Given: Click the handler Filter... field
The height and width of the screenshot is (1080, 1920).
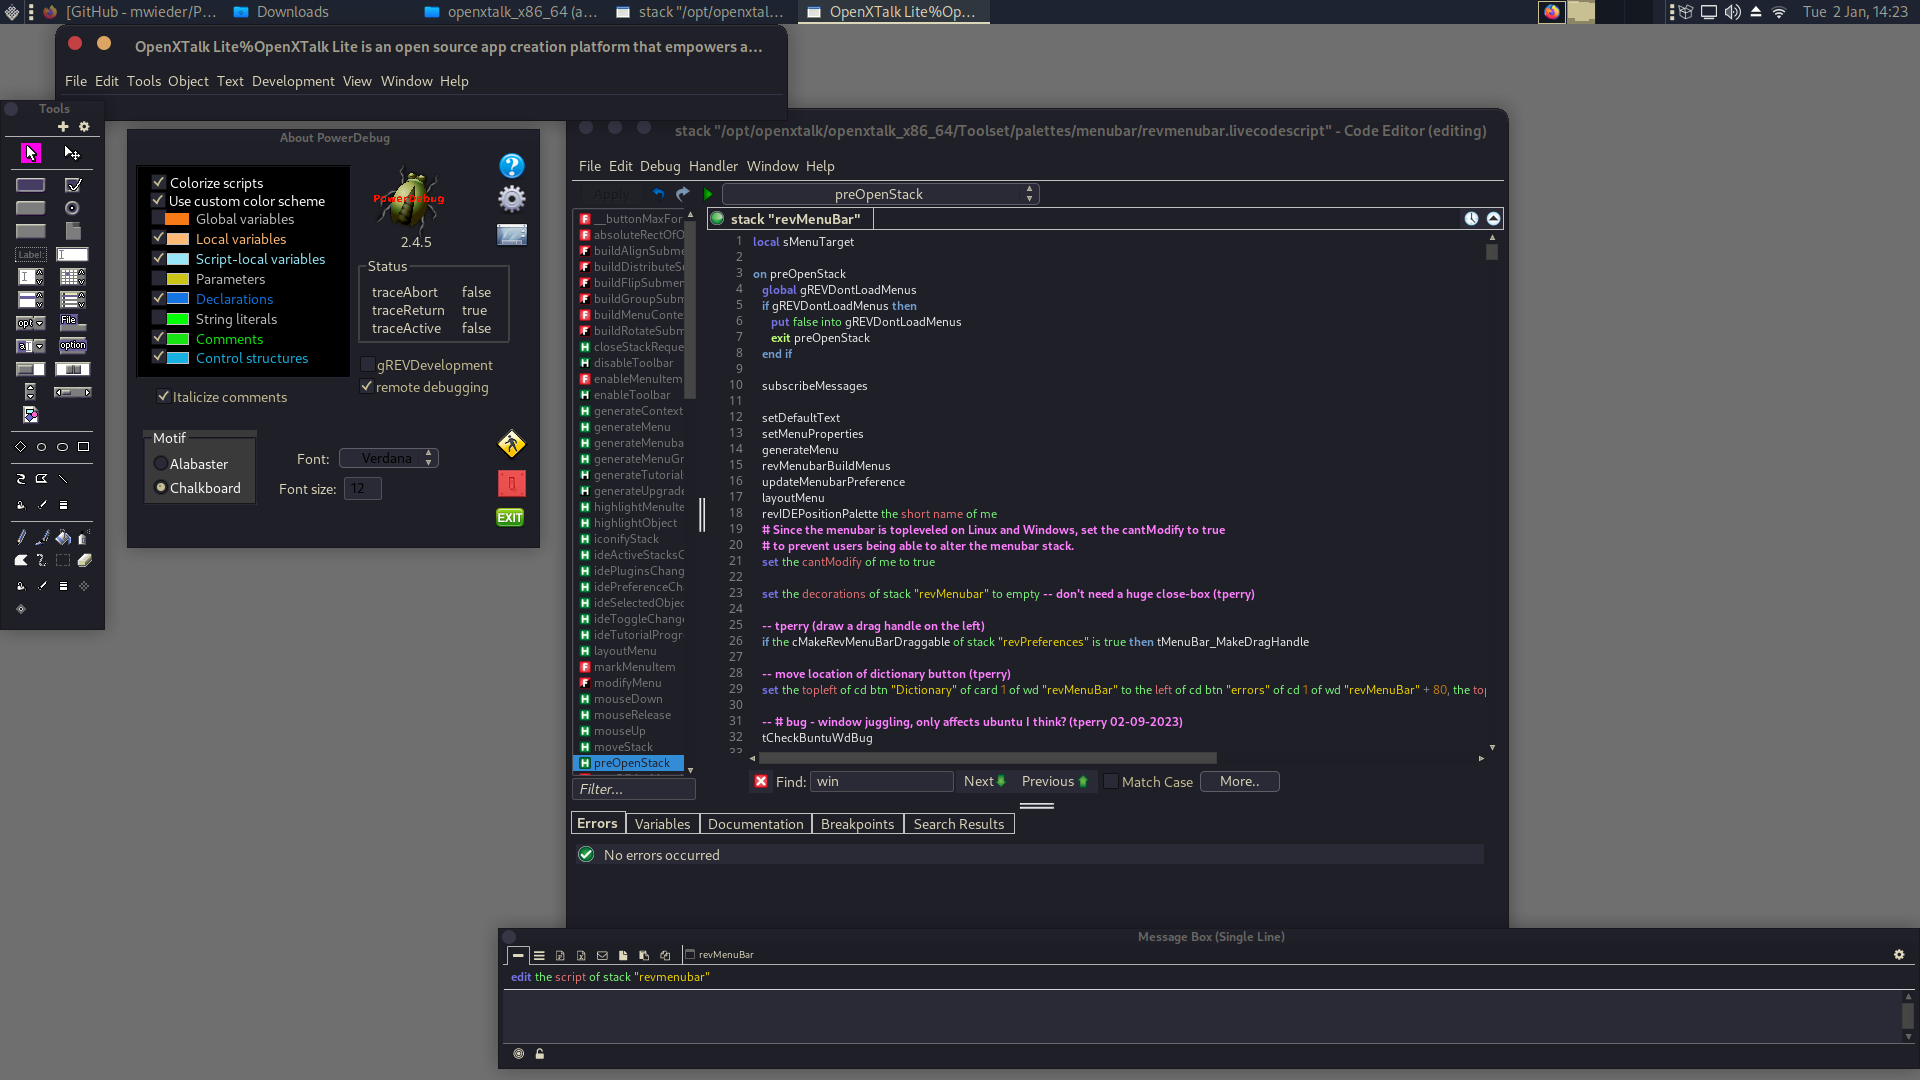Looking at the screenshot, I should click(x=634, y=789).
